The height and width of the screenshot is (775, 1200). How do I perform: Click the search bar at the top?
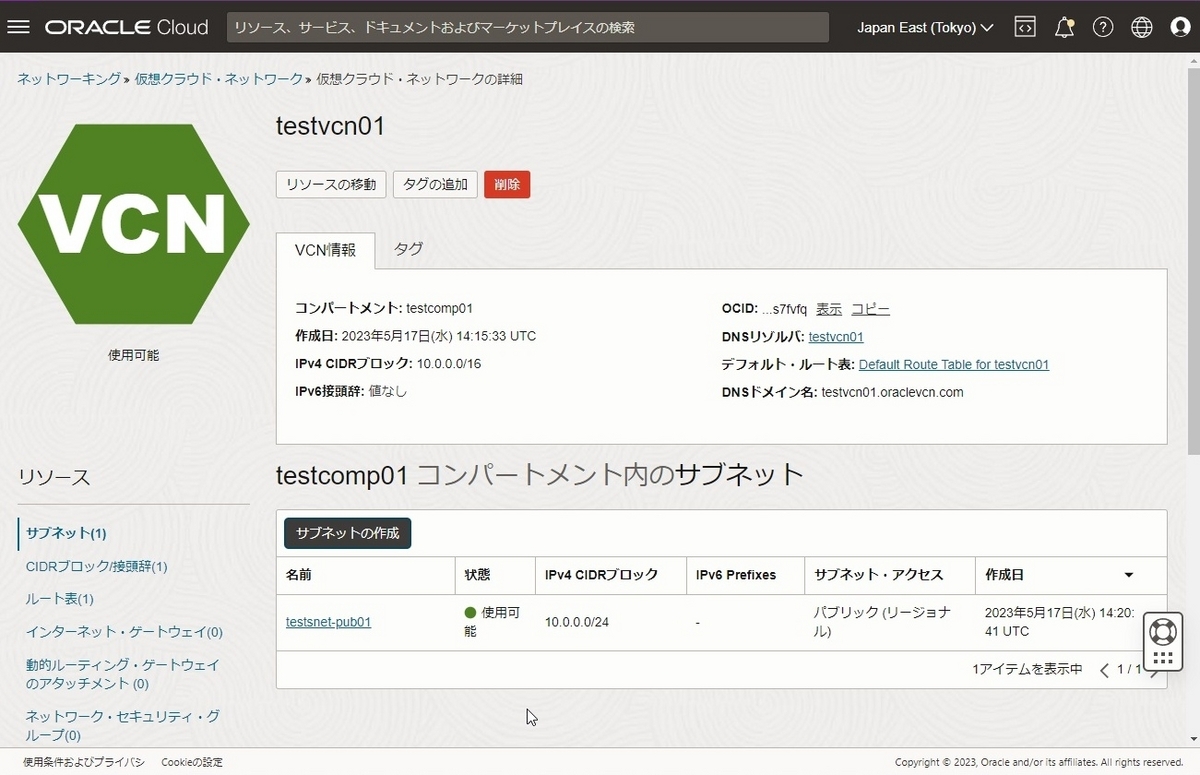[x=528, y=27]
